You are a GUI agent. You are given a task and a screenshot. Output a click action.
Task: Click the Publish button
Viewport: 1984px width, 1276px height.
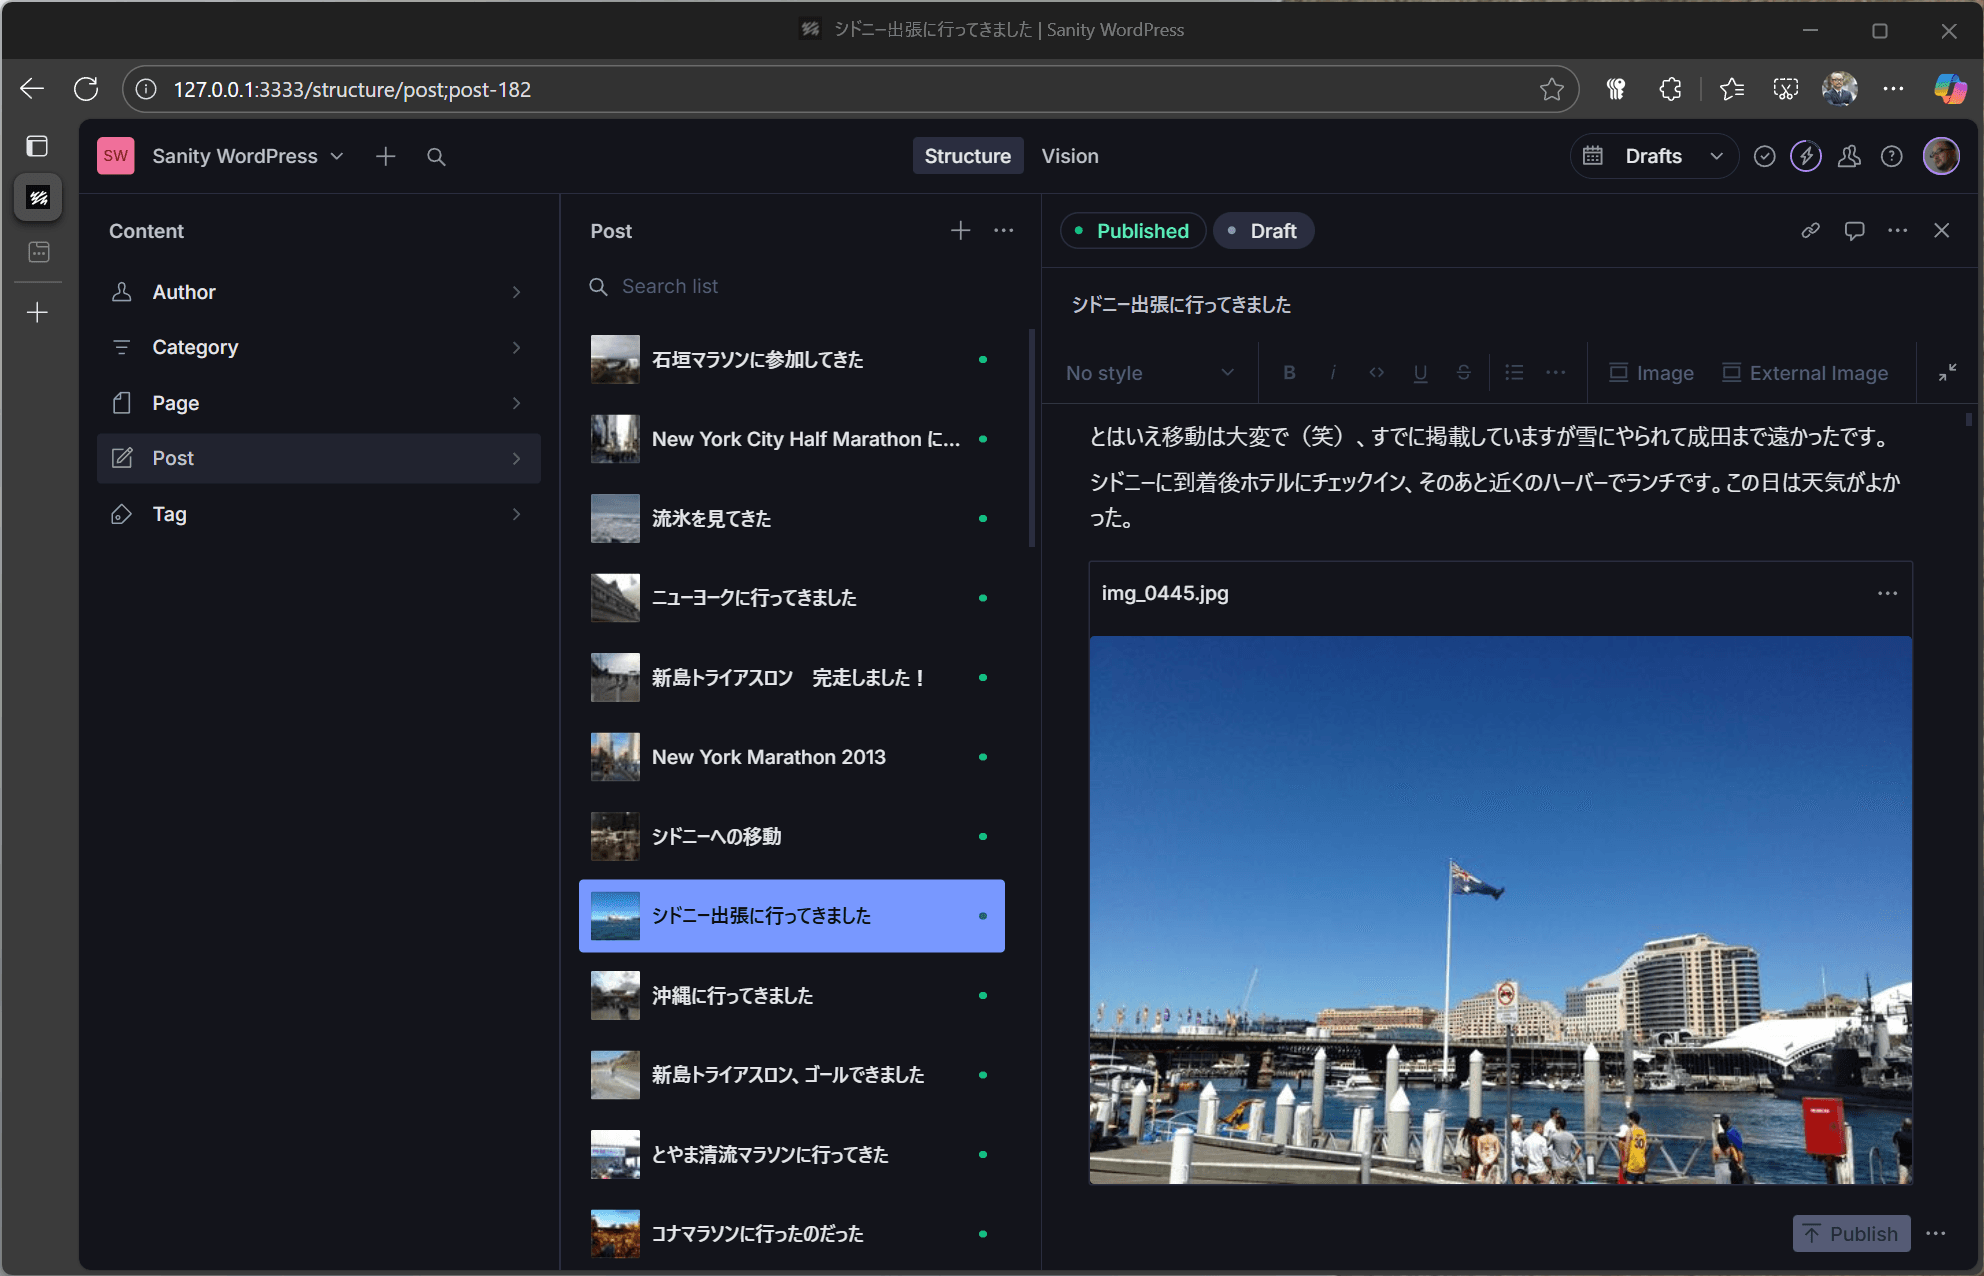pyautogui.click(x=1851, y=1234)
